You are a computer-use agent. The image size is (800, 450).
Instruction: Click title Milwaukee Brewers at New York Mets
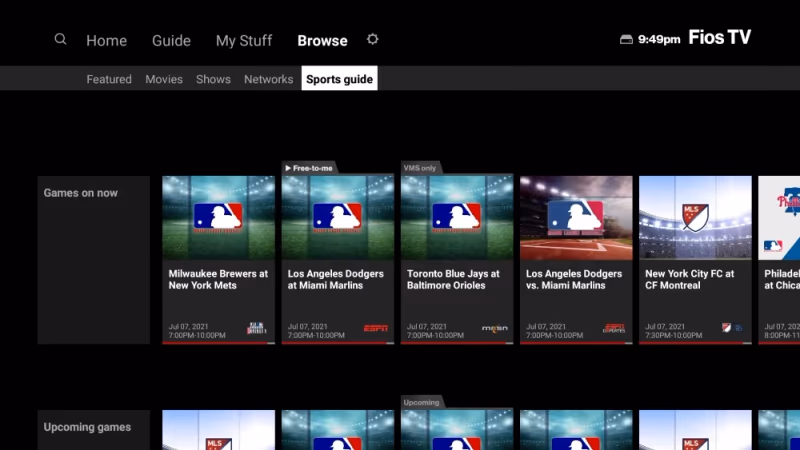(218, 280)
